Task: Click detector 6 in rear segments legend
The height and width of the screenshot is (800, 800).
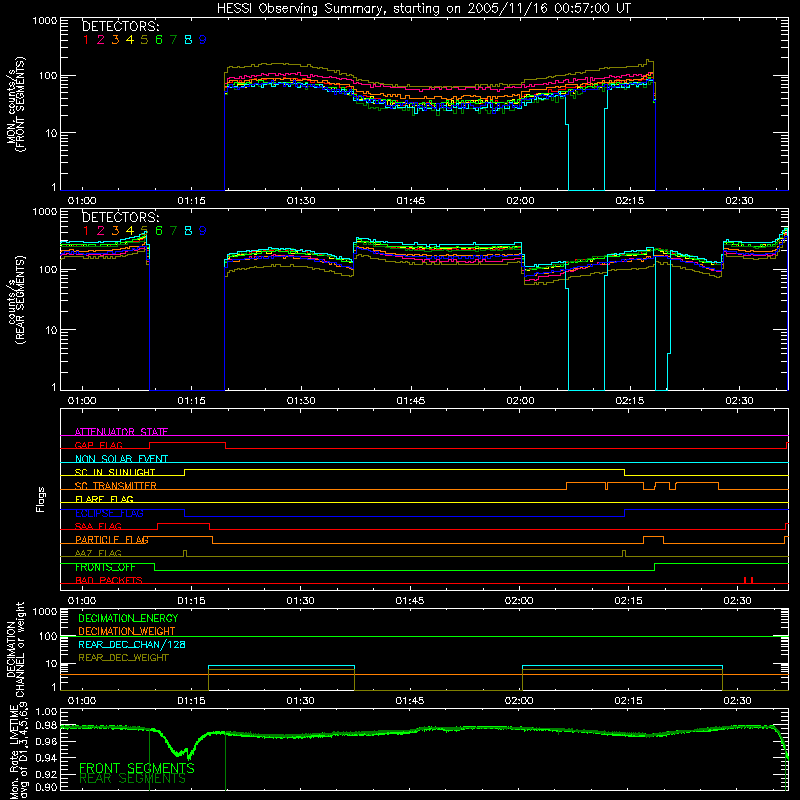Action: (x=159, y=231)
